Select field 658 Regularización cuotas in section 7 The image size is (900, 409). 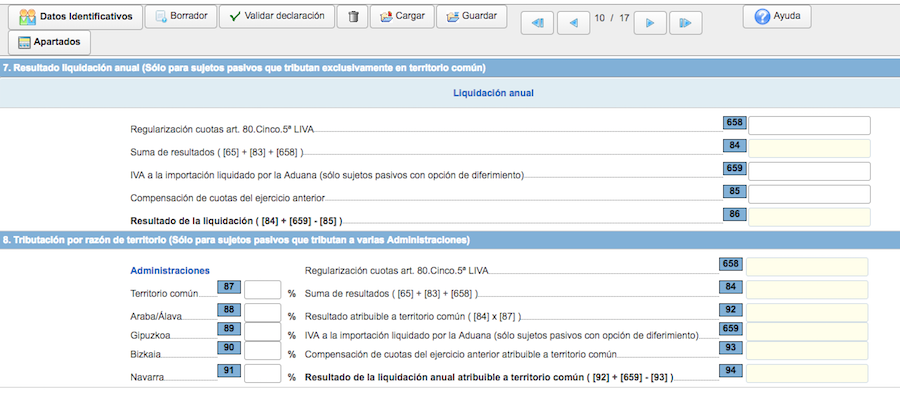[x=809, y=126]
